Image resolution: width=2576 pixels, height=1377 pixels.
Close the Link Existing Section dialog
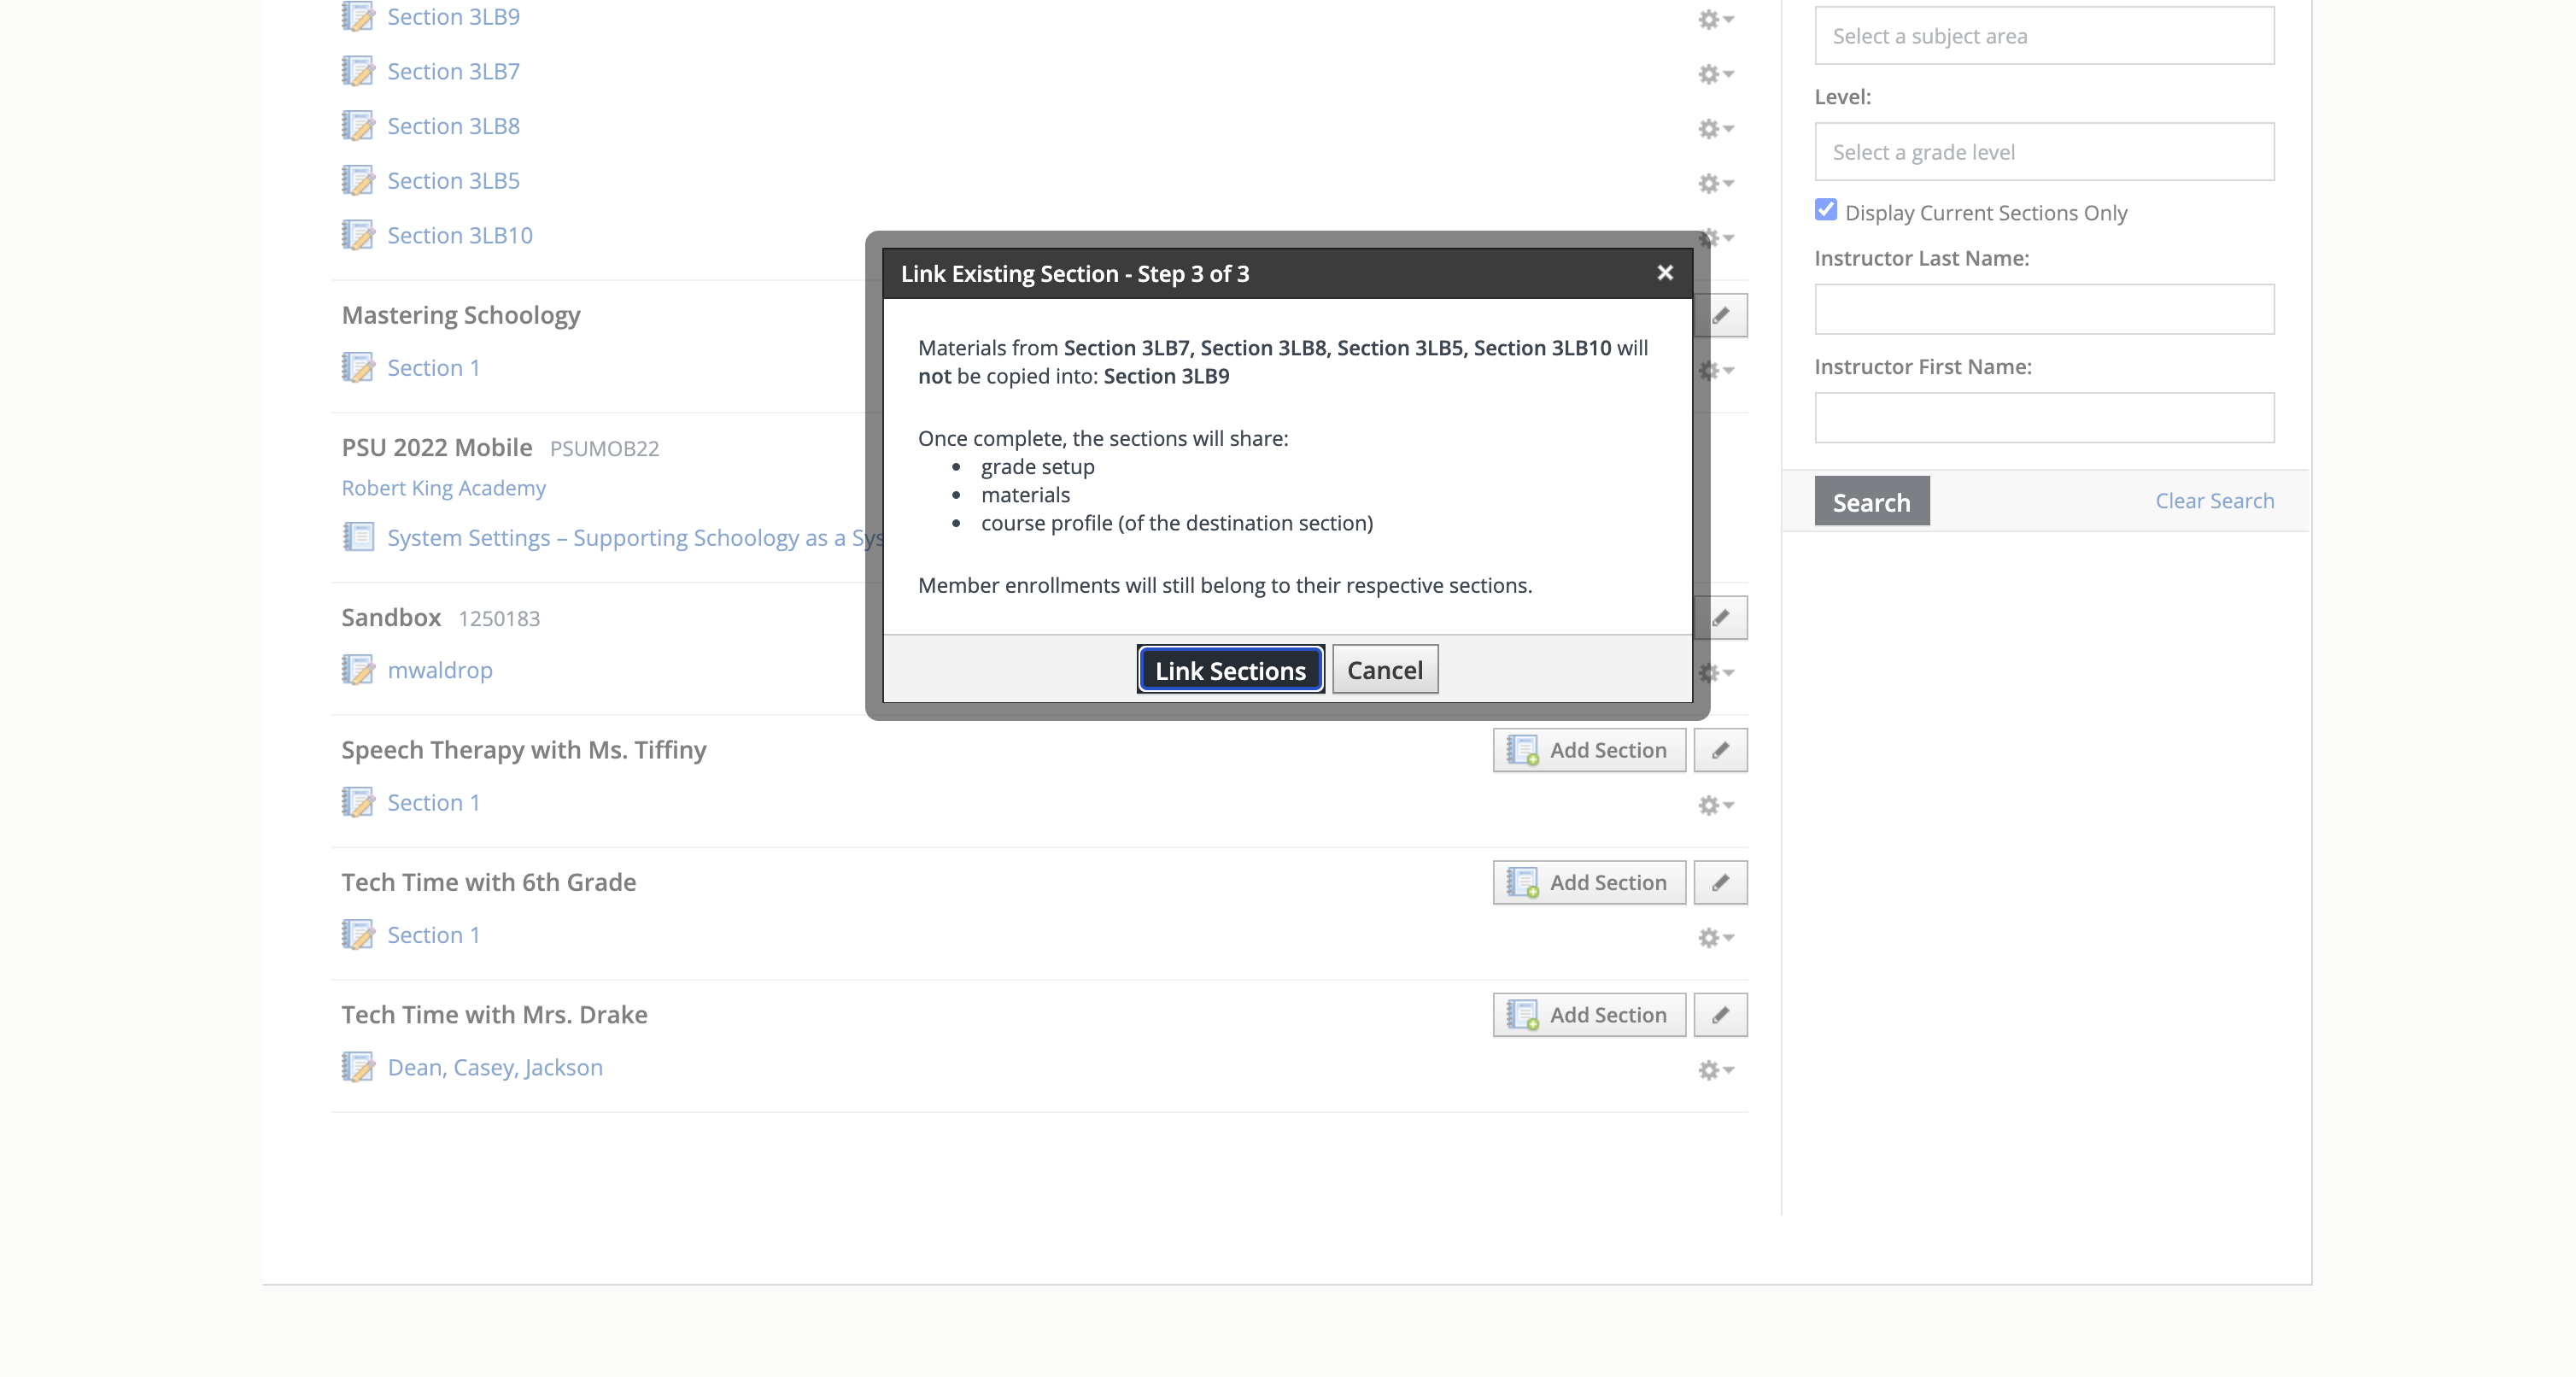(1665, 273)
